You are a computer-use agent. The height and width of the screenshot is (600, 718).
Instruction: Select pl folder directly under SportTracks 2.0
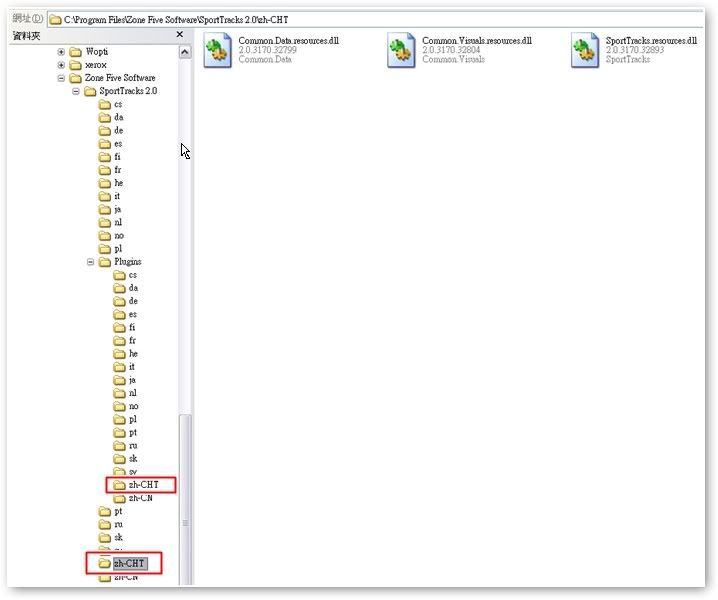[x=110, y=249]
